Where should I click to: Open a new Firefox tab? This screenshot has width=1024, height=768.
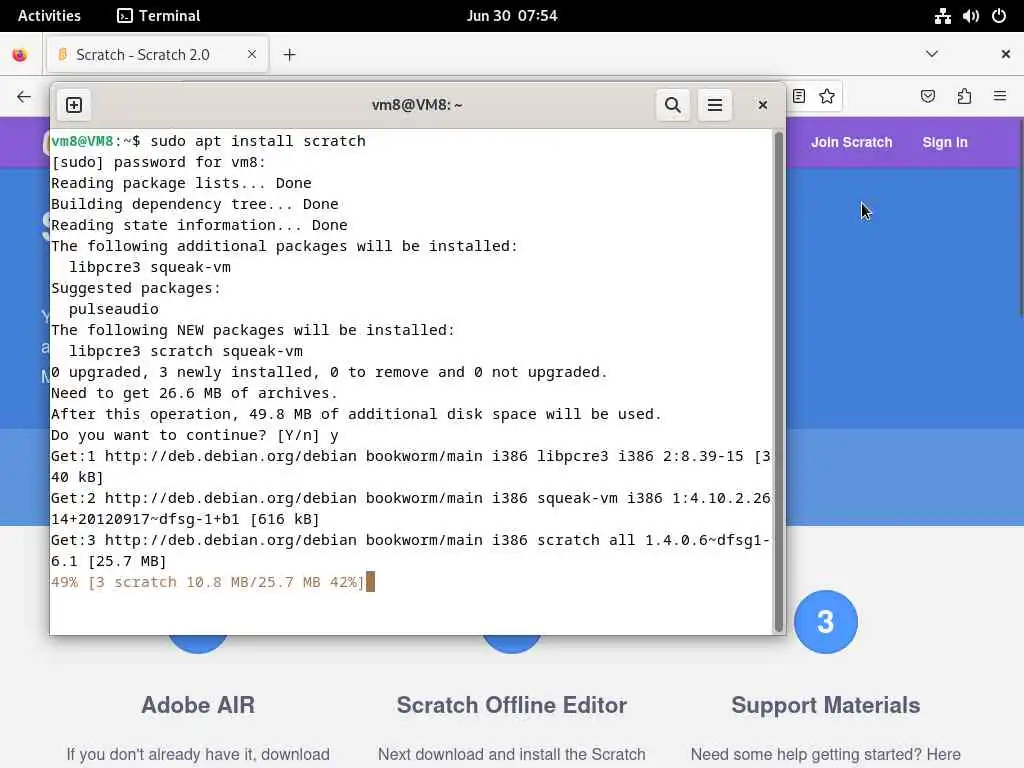[289, 55]
